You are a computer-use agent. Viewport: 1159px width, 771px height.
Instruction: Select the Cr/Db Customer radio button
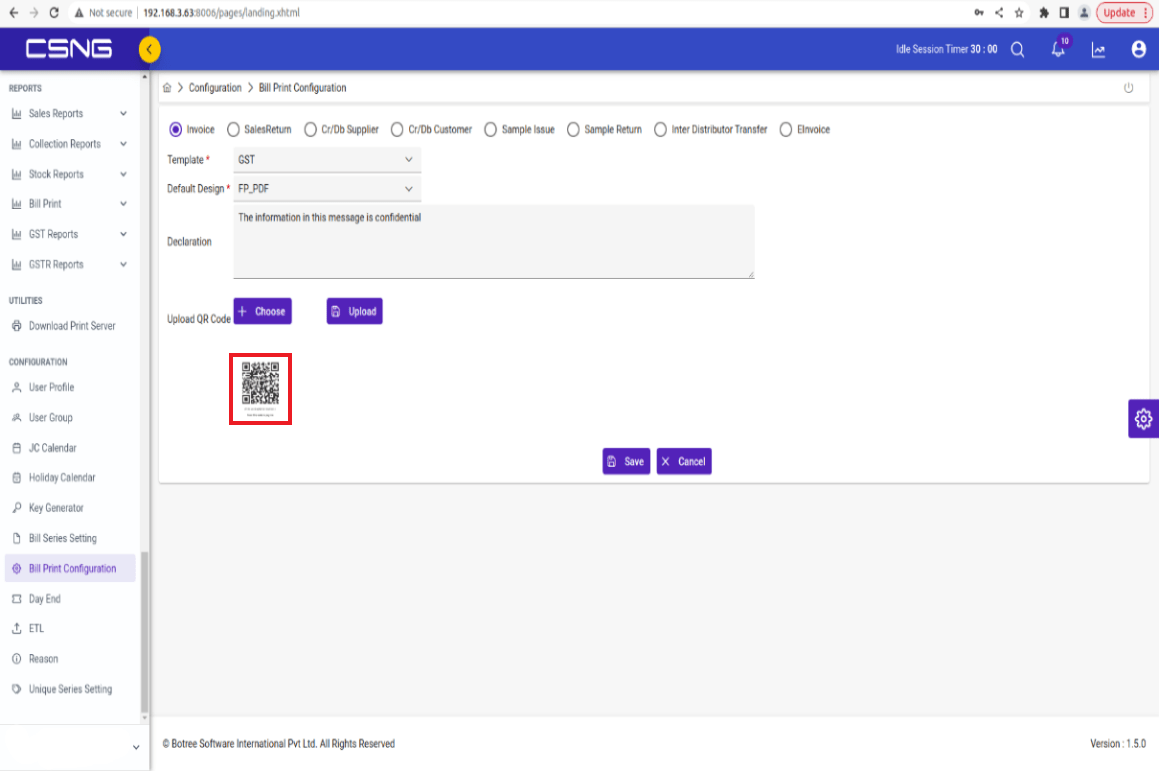(397, 129)
